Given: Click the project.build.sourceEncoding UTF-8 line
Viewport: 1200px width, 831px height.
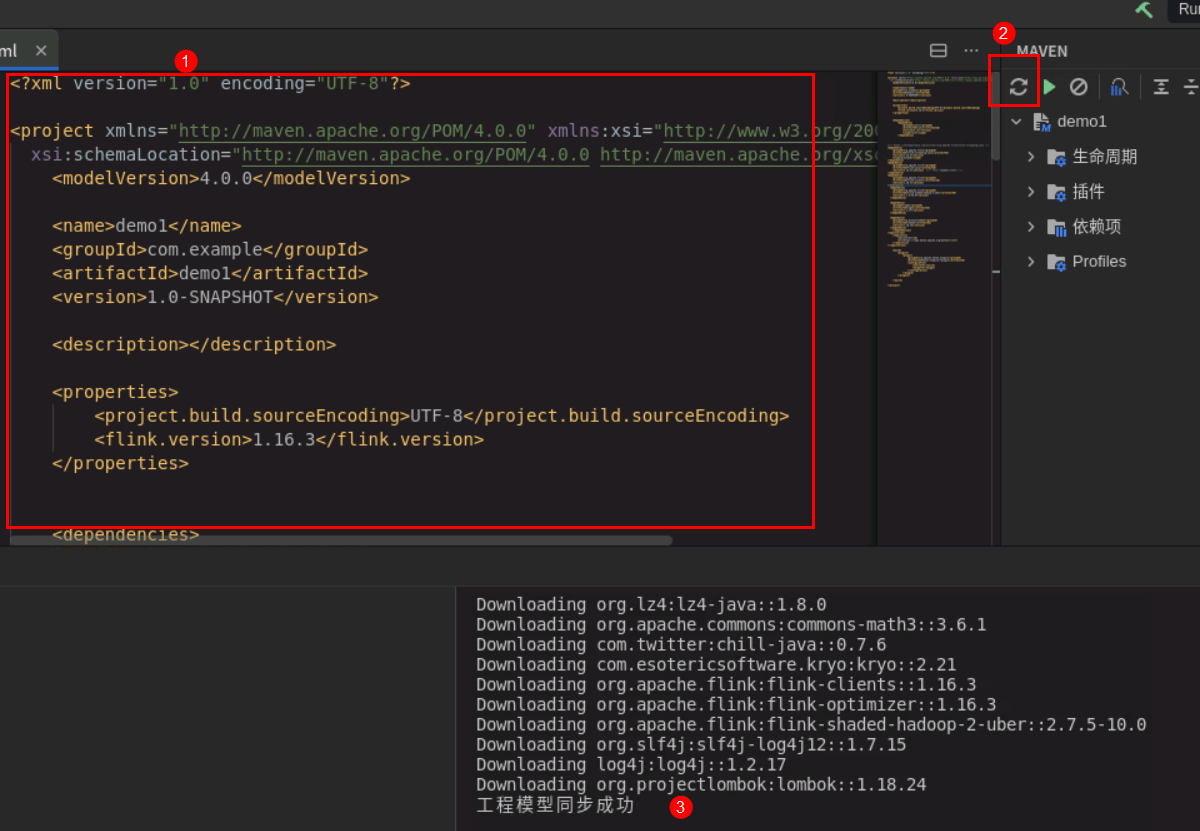Looking at the screenshot, I should point(442,416).
